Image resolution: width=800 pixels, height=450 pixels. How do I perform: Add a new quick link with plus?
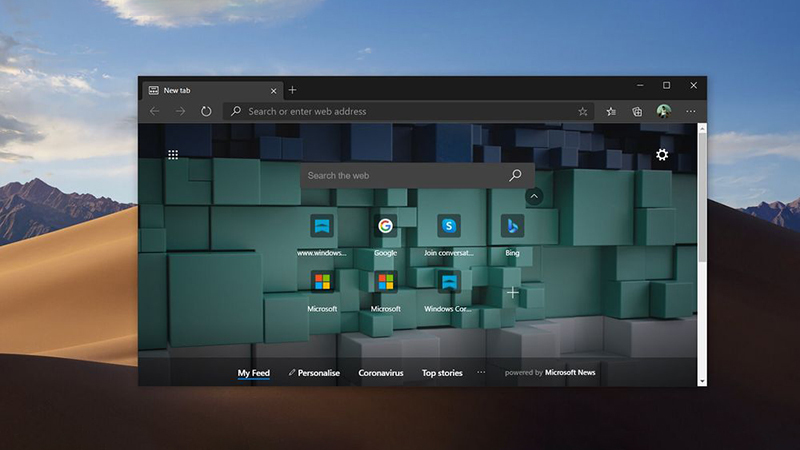513,292
